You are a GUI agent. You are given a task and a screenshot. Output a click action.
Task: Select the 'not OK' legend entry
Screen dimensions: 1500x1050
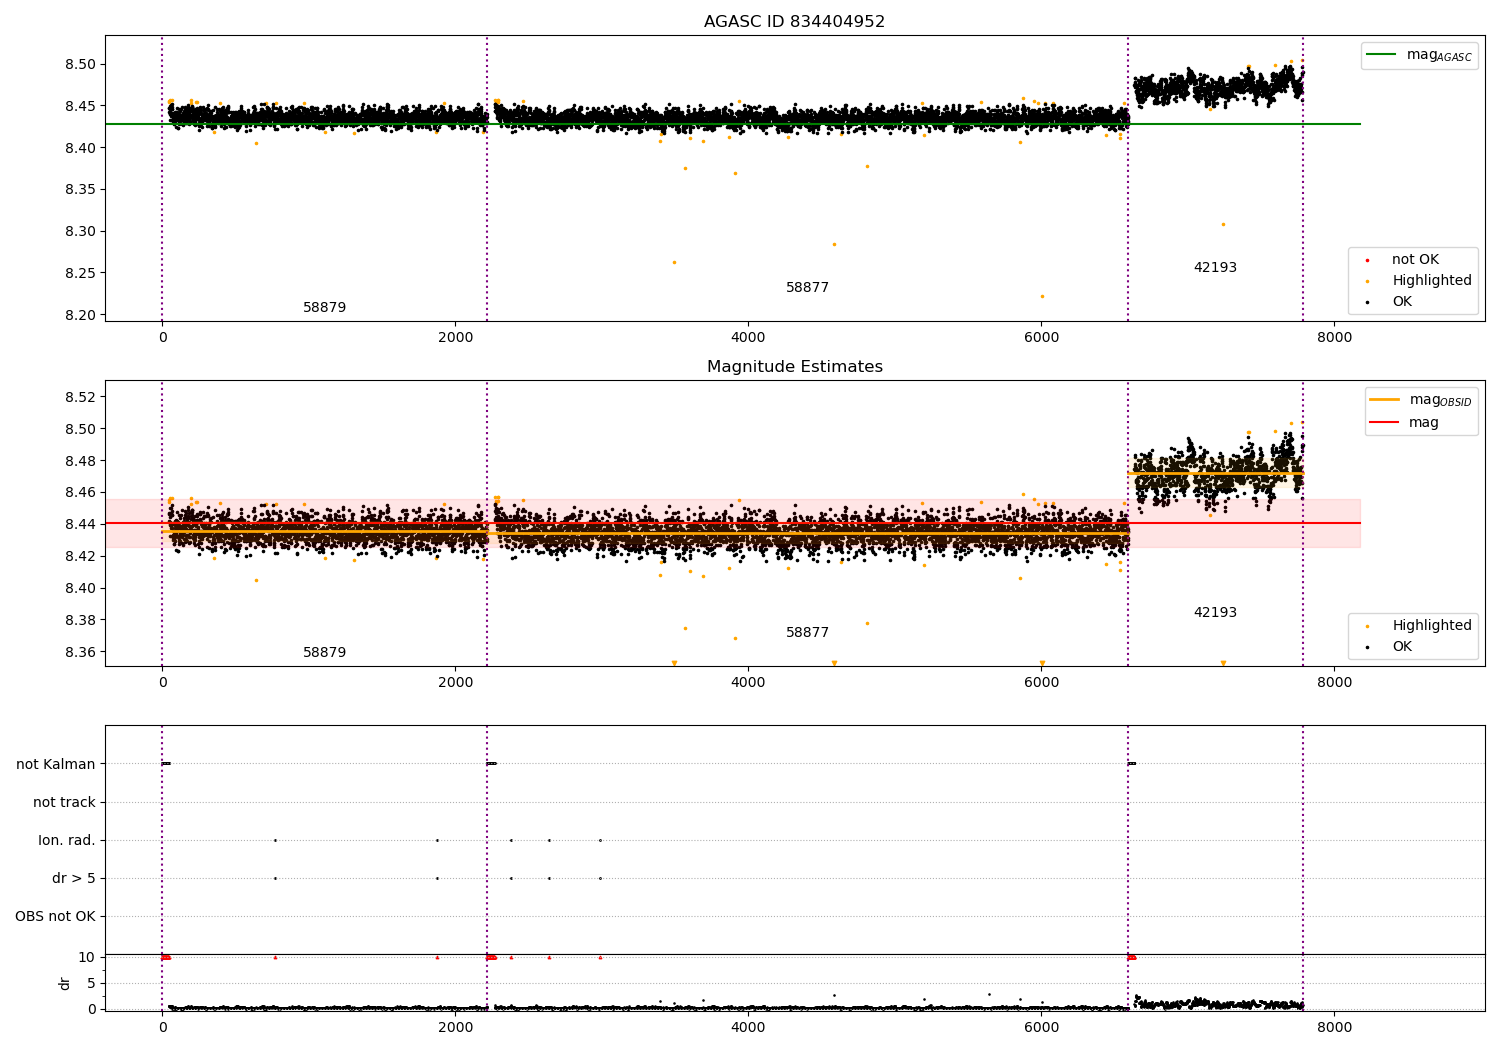(1415, 260)
